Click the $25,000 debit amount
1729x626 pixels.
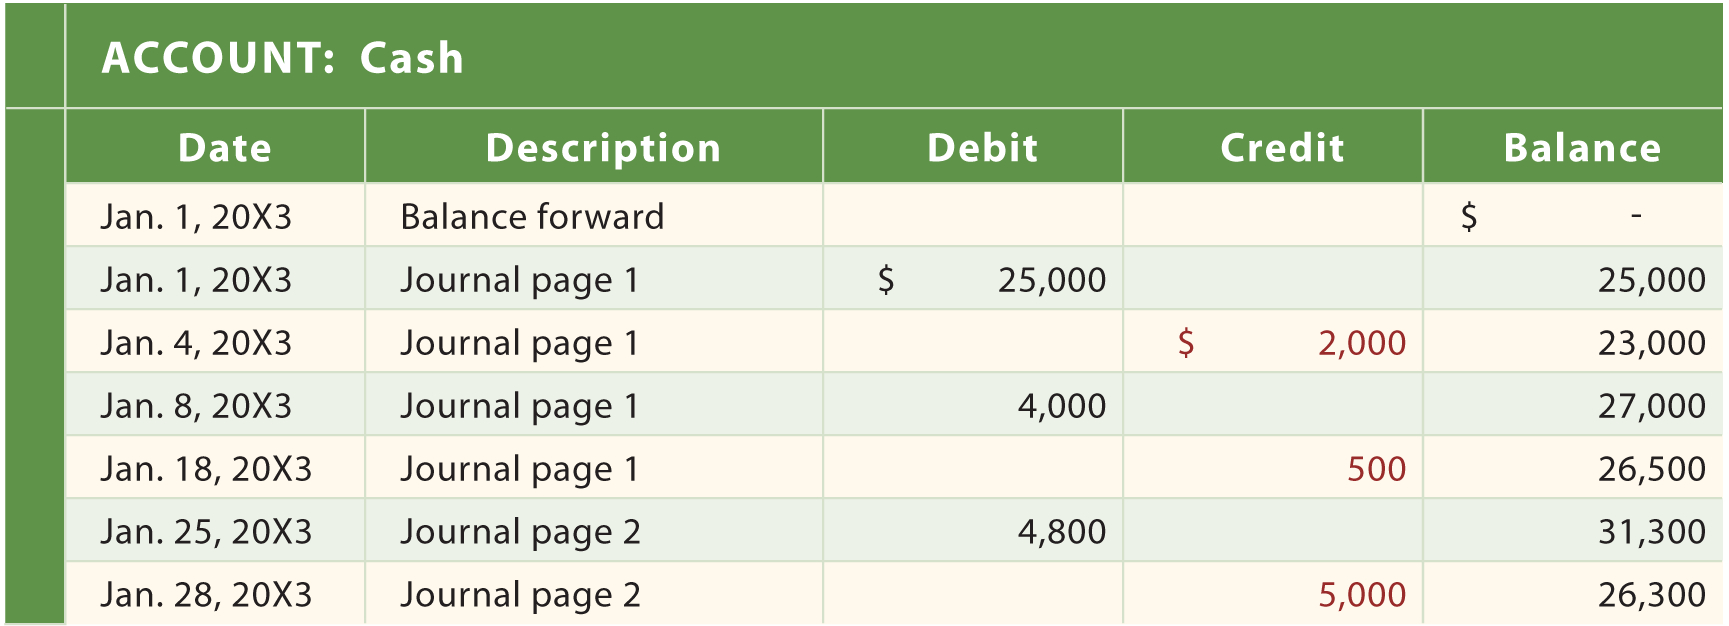pos(1051,280)
